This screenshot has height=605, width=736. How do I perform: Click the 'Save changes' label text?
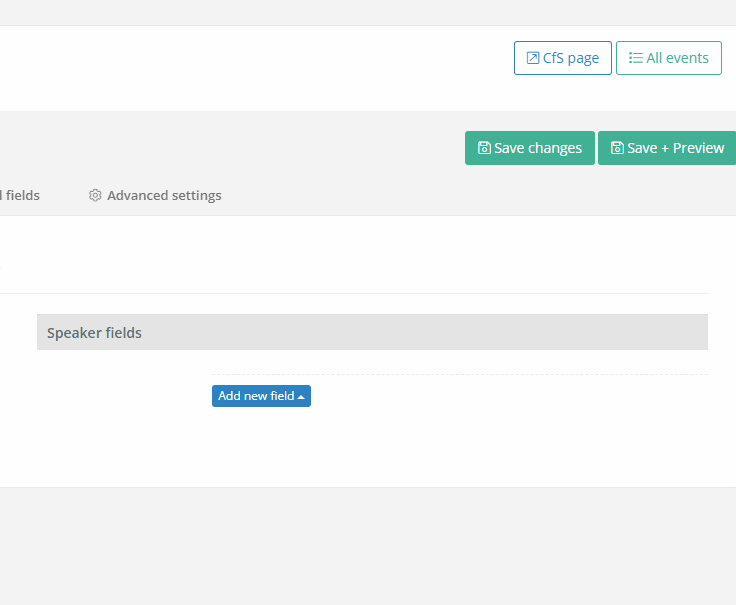538,148
